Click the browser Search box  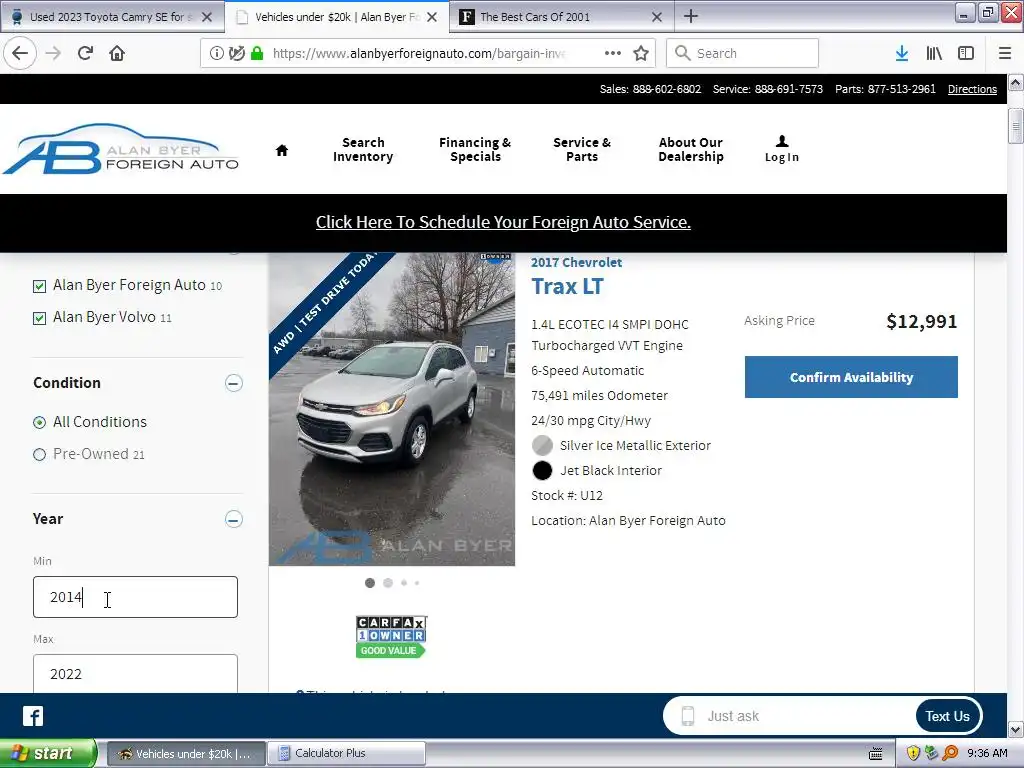click(742, 53)
